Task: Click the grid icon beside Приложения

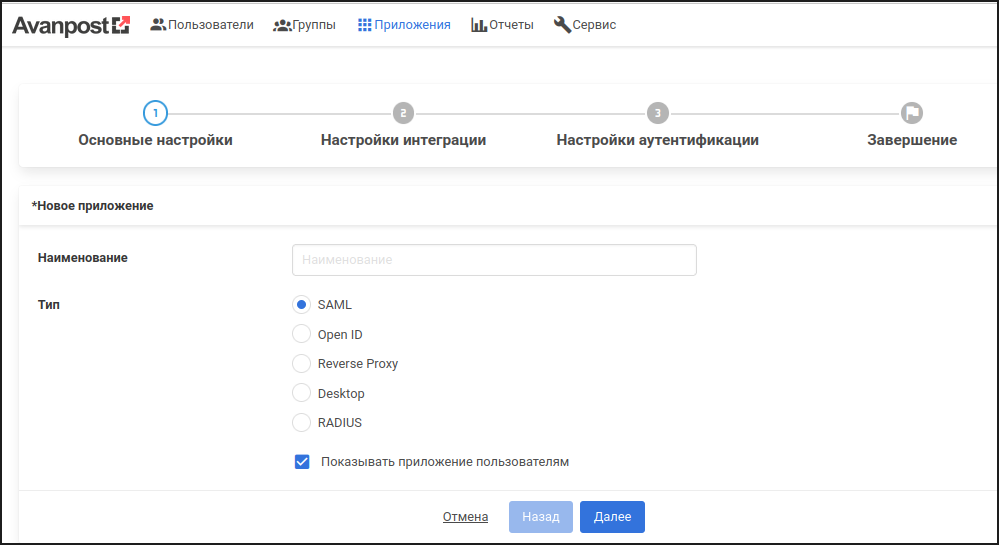Action: tap(364, 24)
